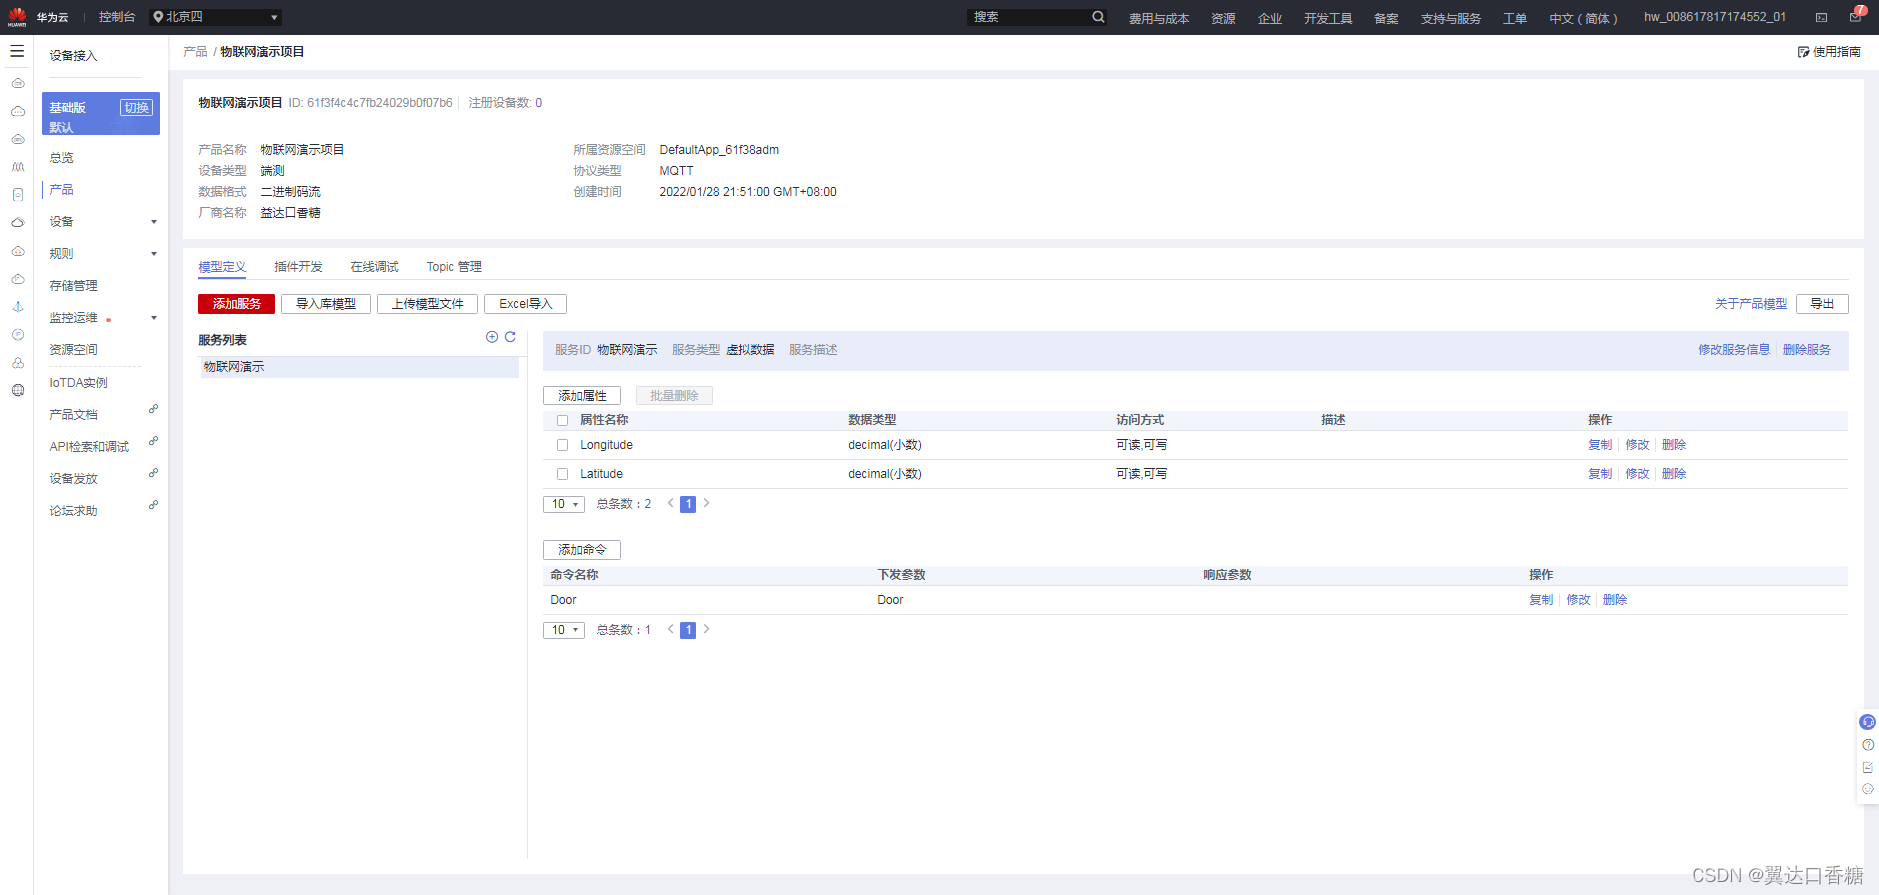
Task: Click the feedback edit floating icon
Action: [x=1867, y=767]
